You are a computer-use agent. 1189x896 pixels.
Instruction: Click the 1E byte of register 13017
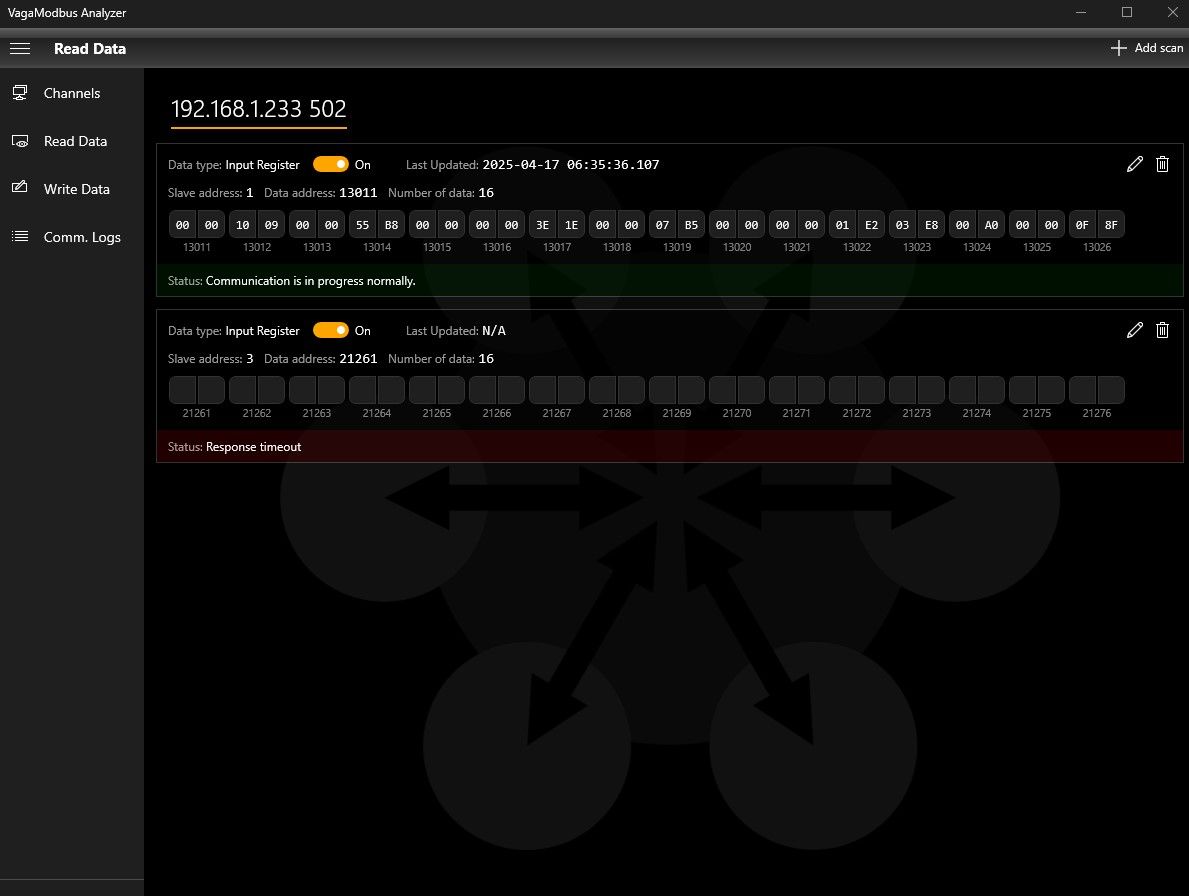[x=571, y=225]
